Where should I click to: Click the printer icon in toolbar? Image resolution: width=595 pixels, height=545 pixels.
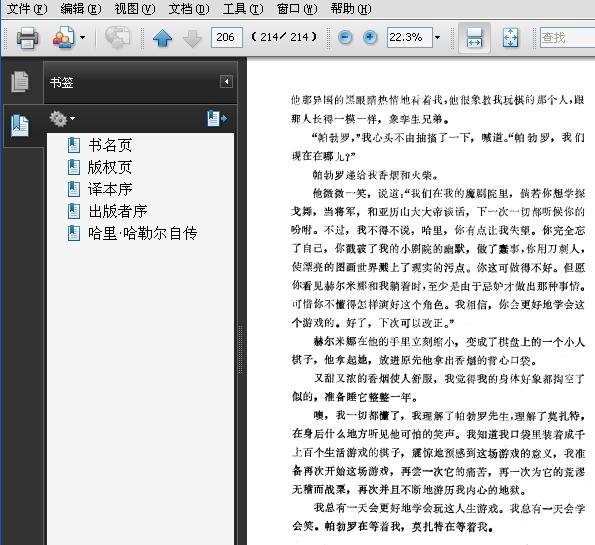pyautogui.click(x=27, y=38)
